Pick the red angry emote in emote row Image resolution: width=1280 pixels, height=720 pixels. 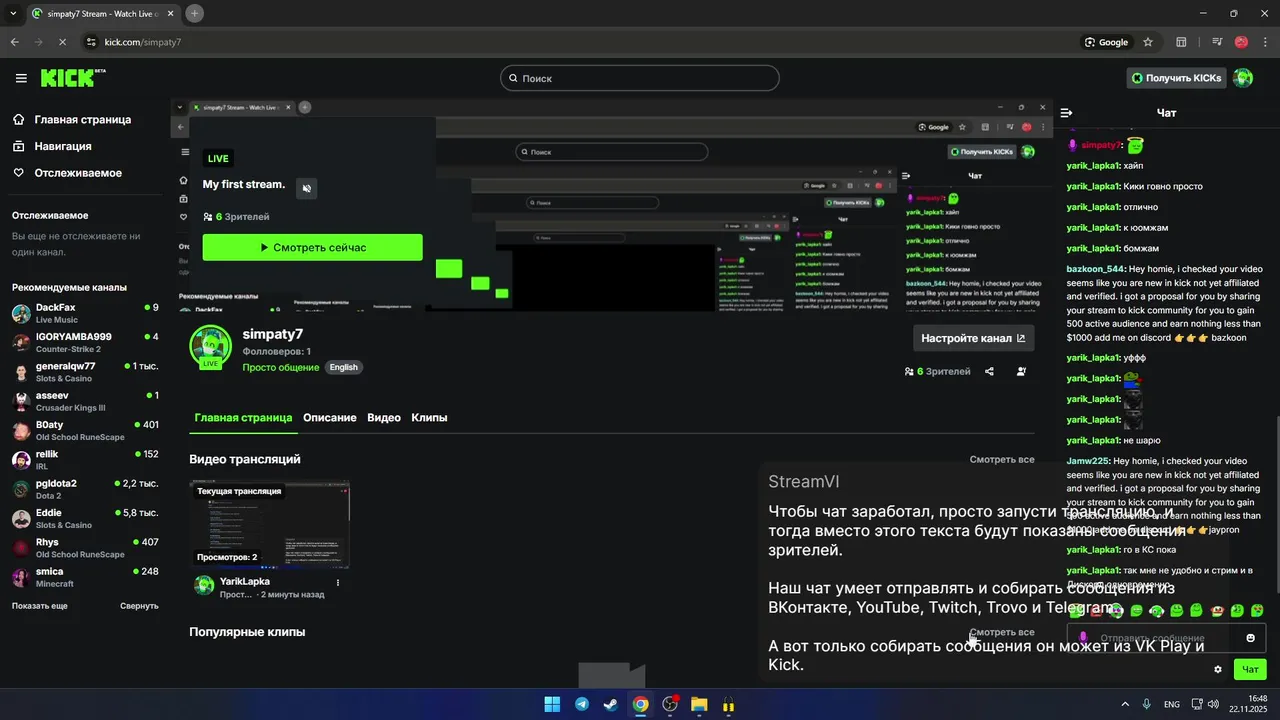(x=1096, y=610)
